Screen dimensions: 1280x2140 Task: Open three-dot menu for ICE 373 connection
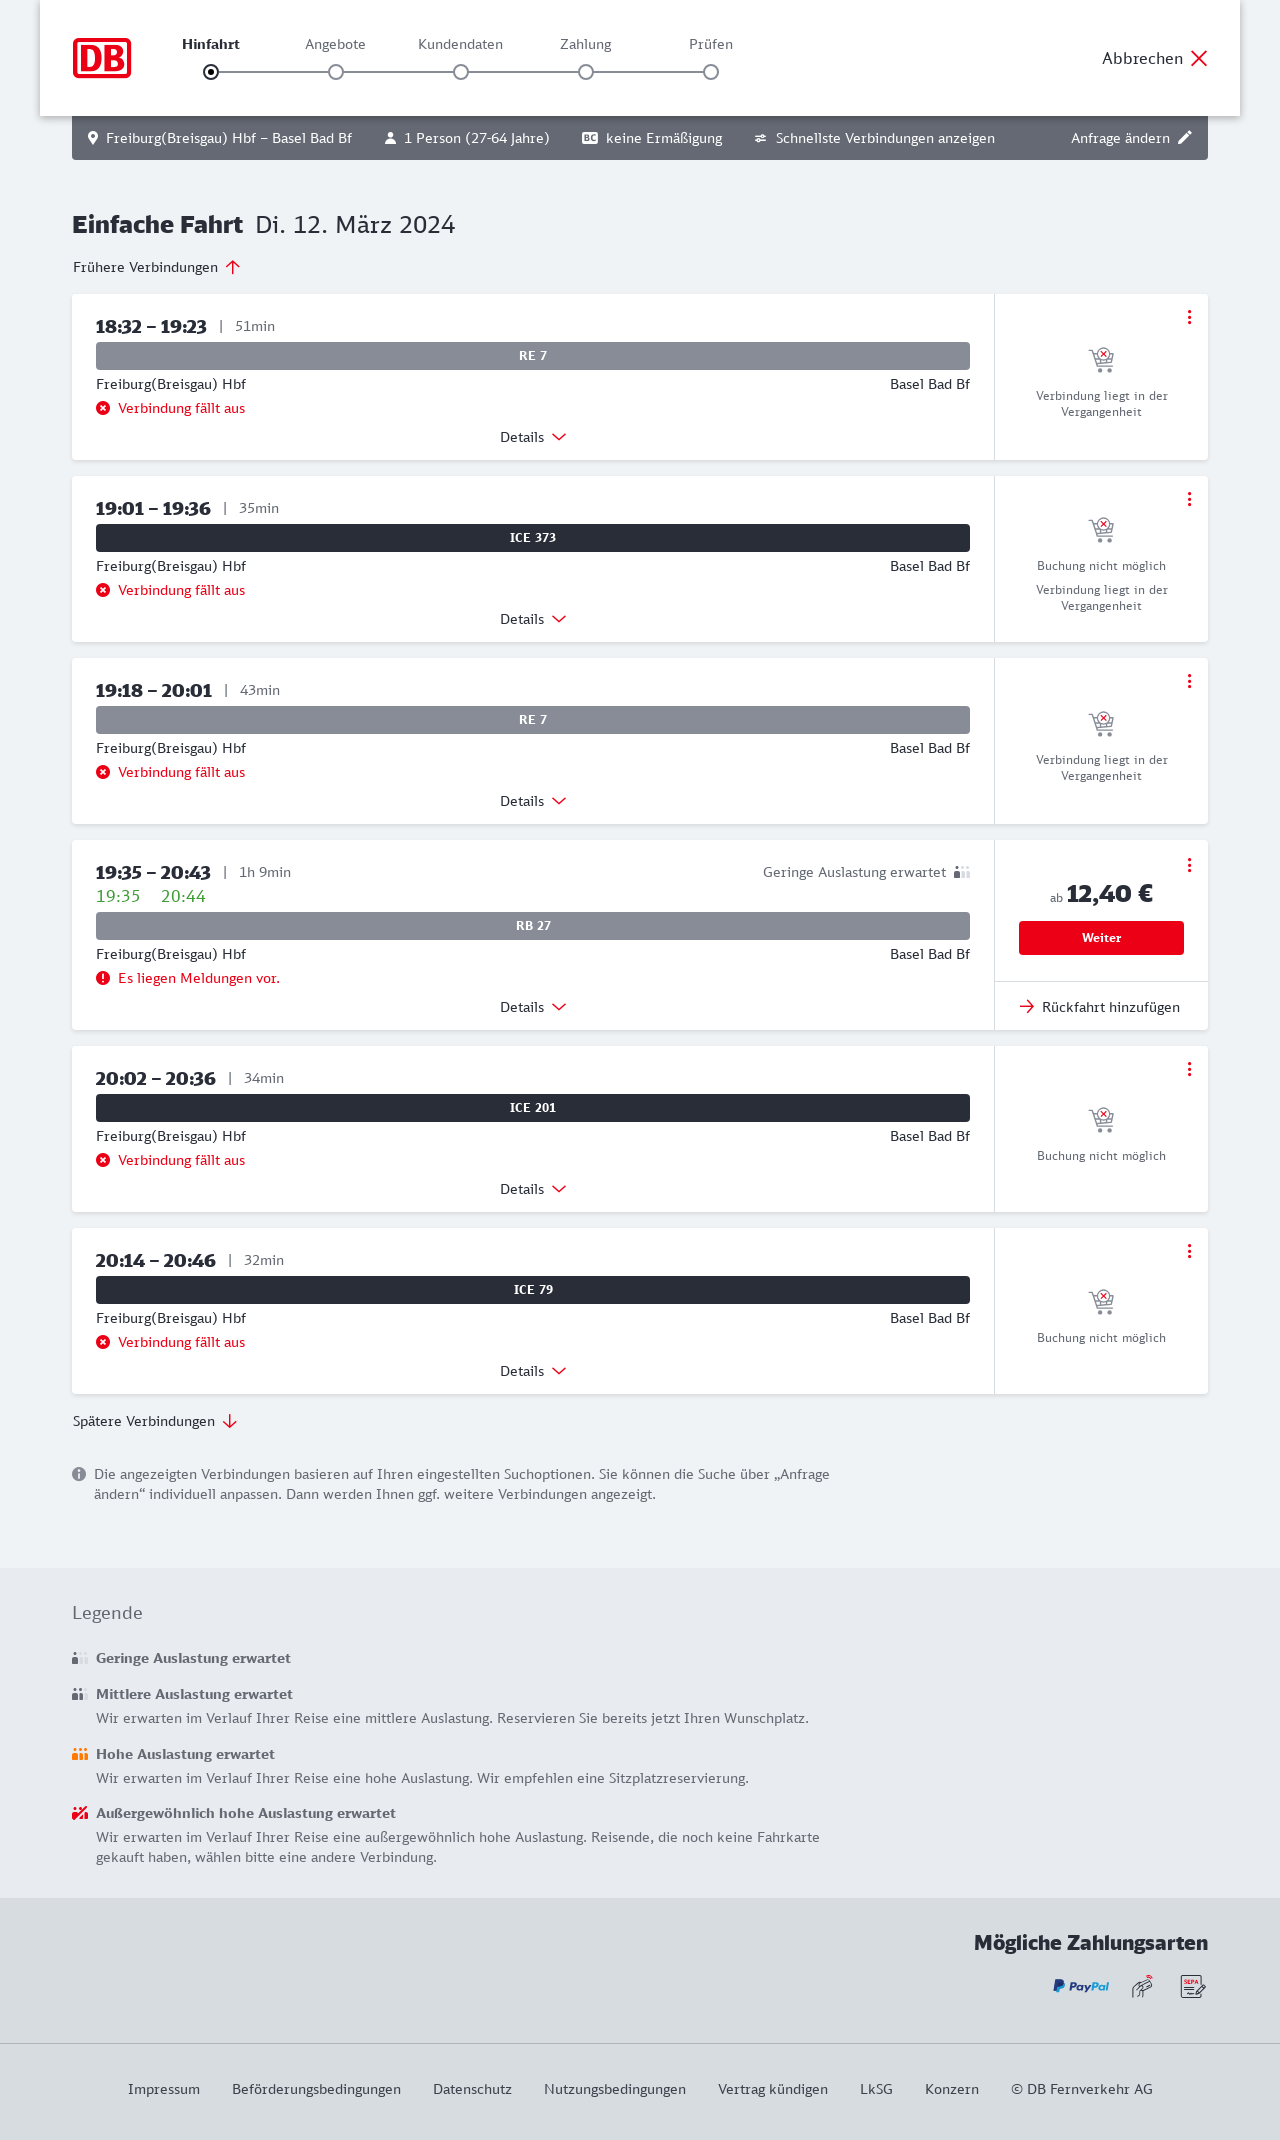coord(1189,499)
